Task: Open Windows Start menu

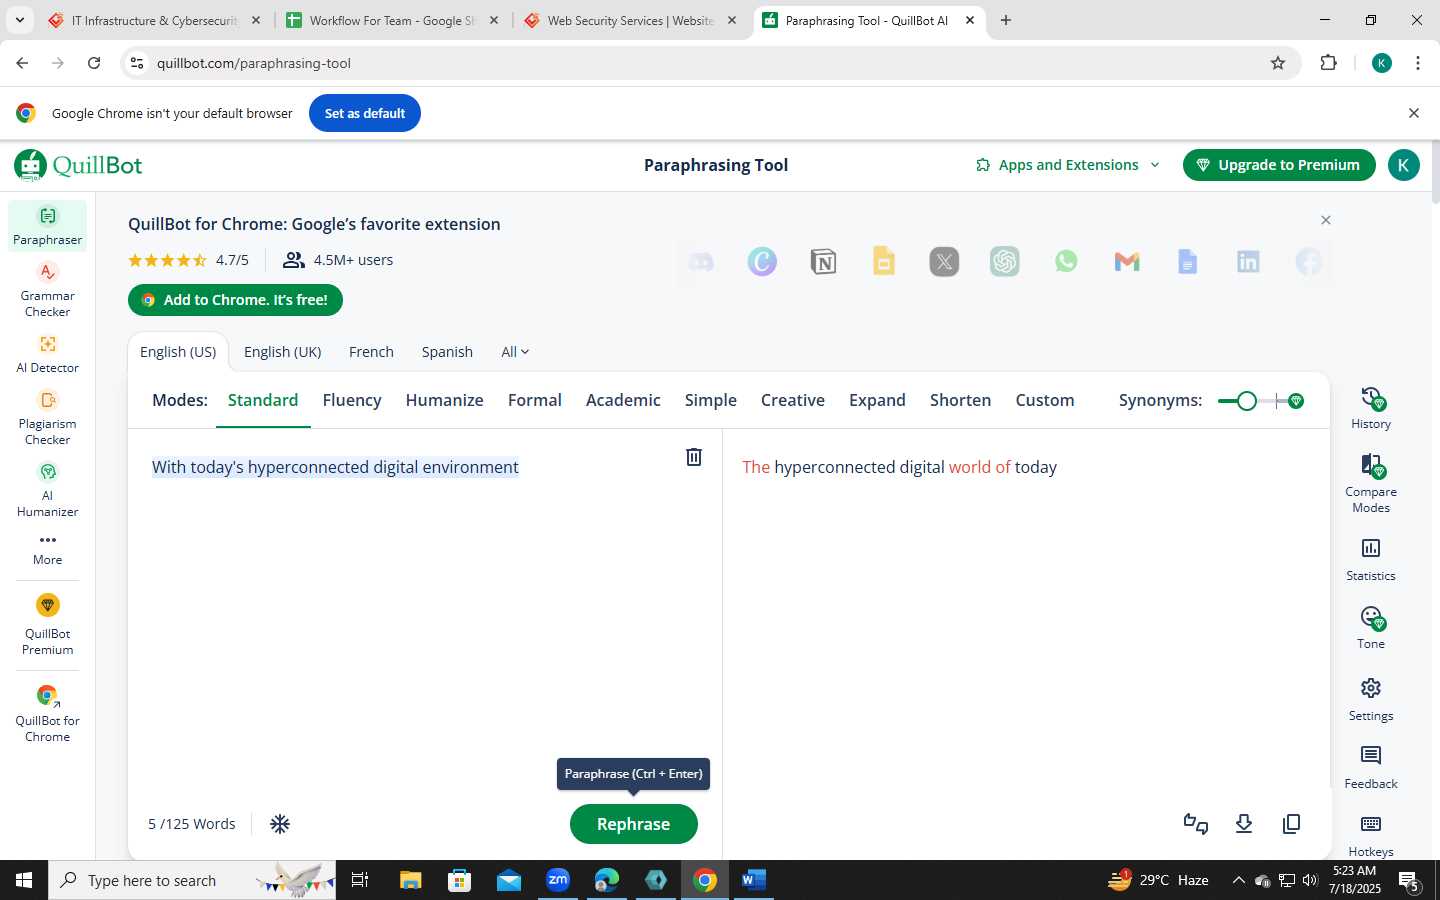Action: [x=24, y=880]
